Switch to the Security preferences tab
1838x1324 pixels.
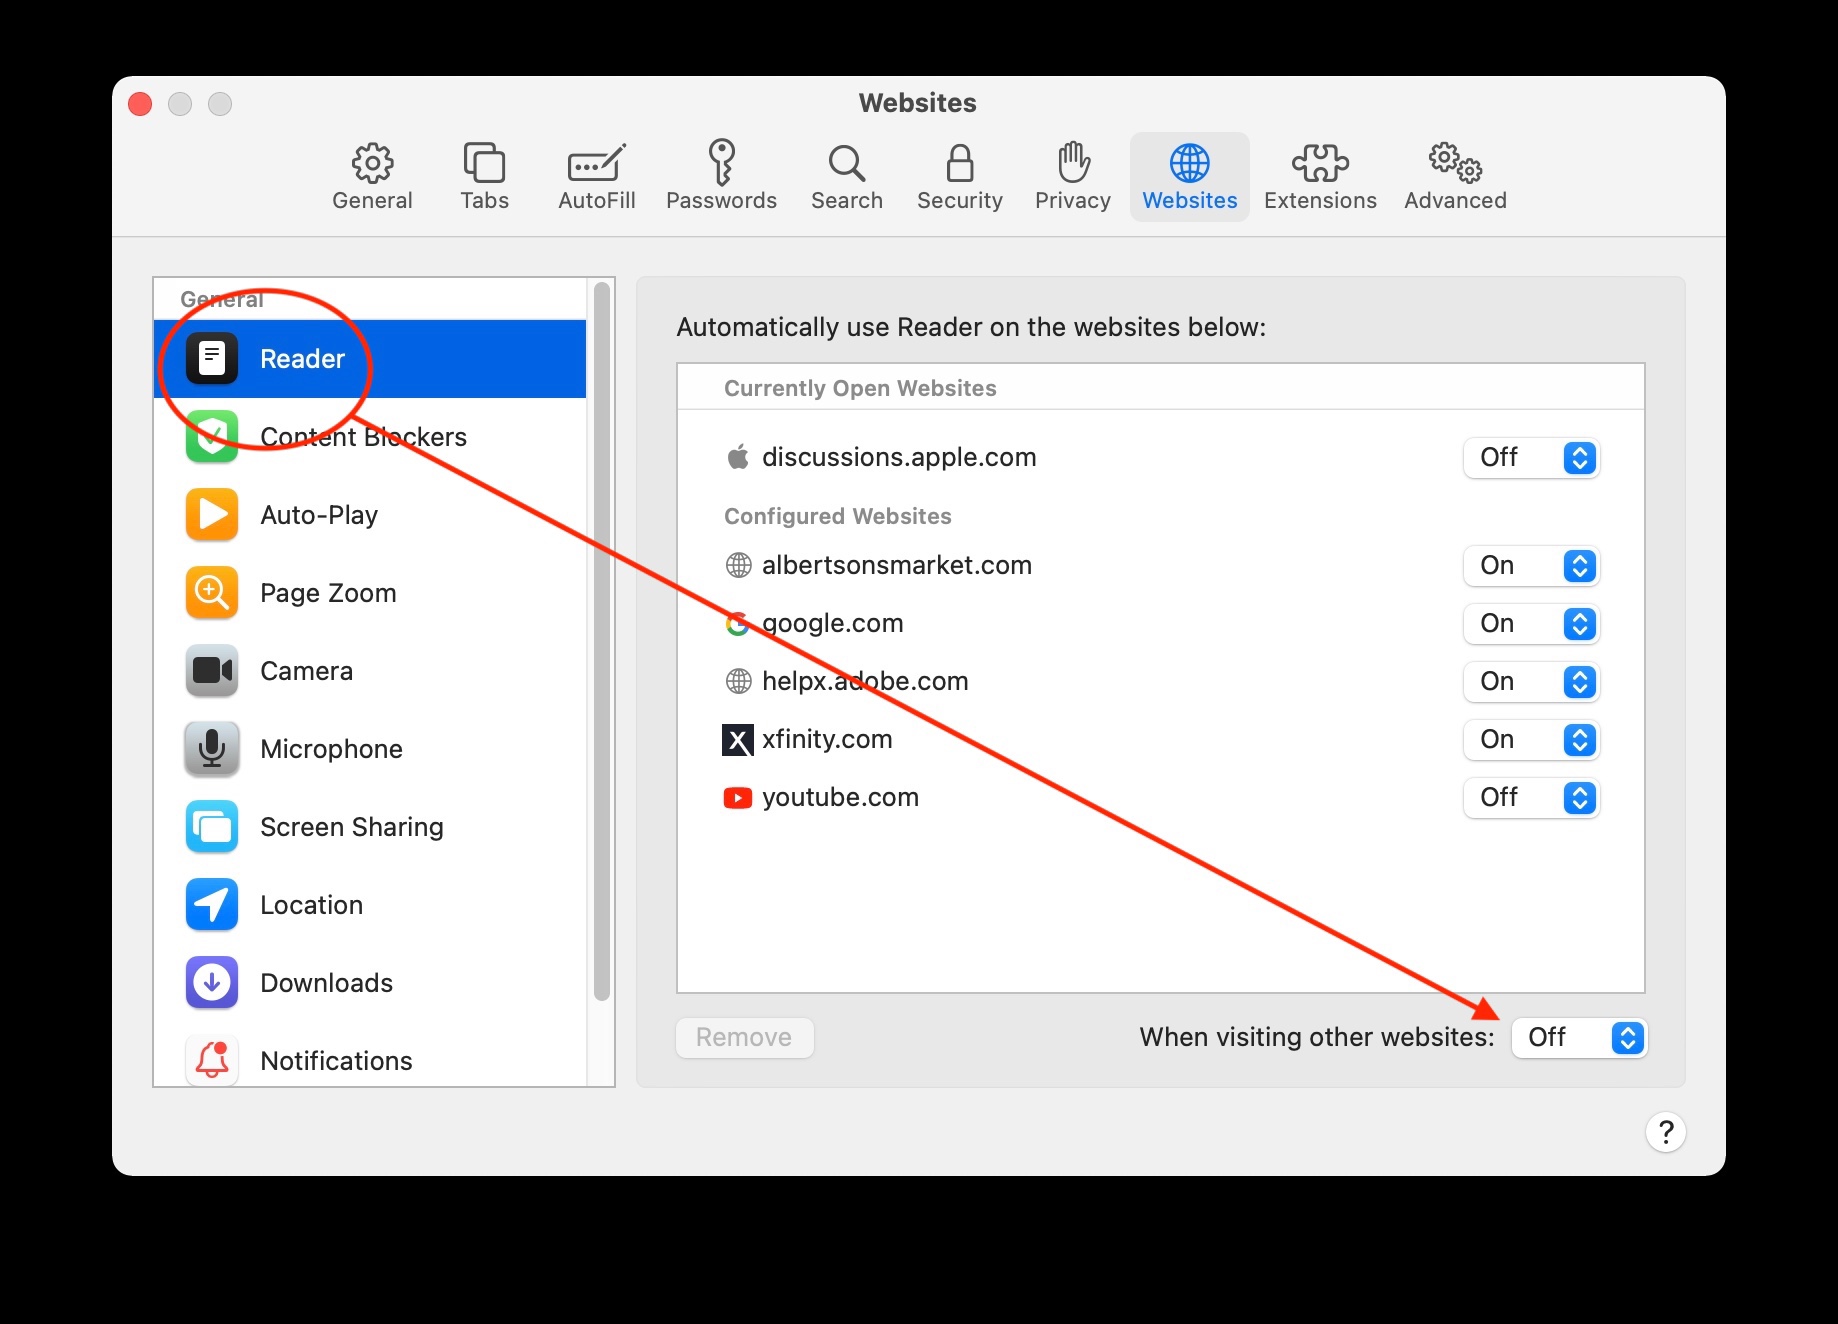coord(960,176)
